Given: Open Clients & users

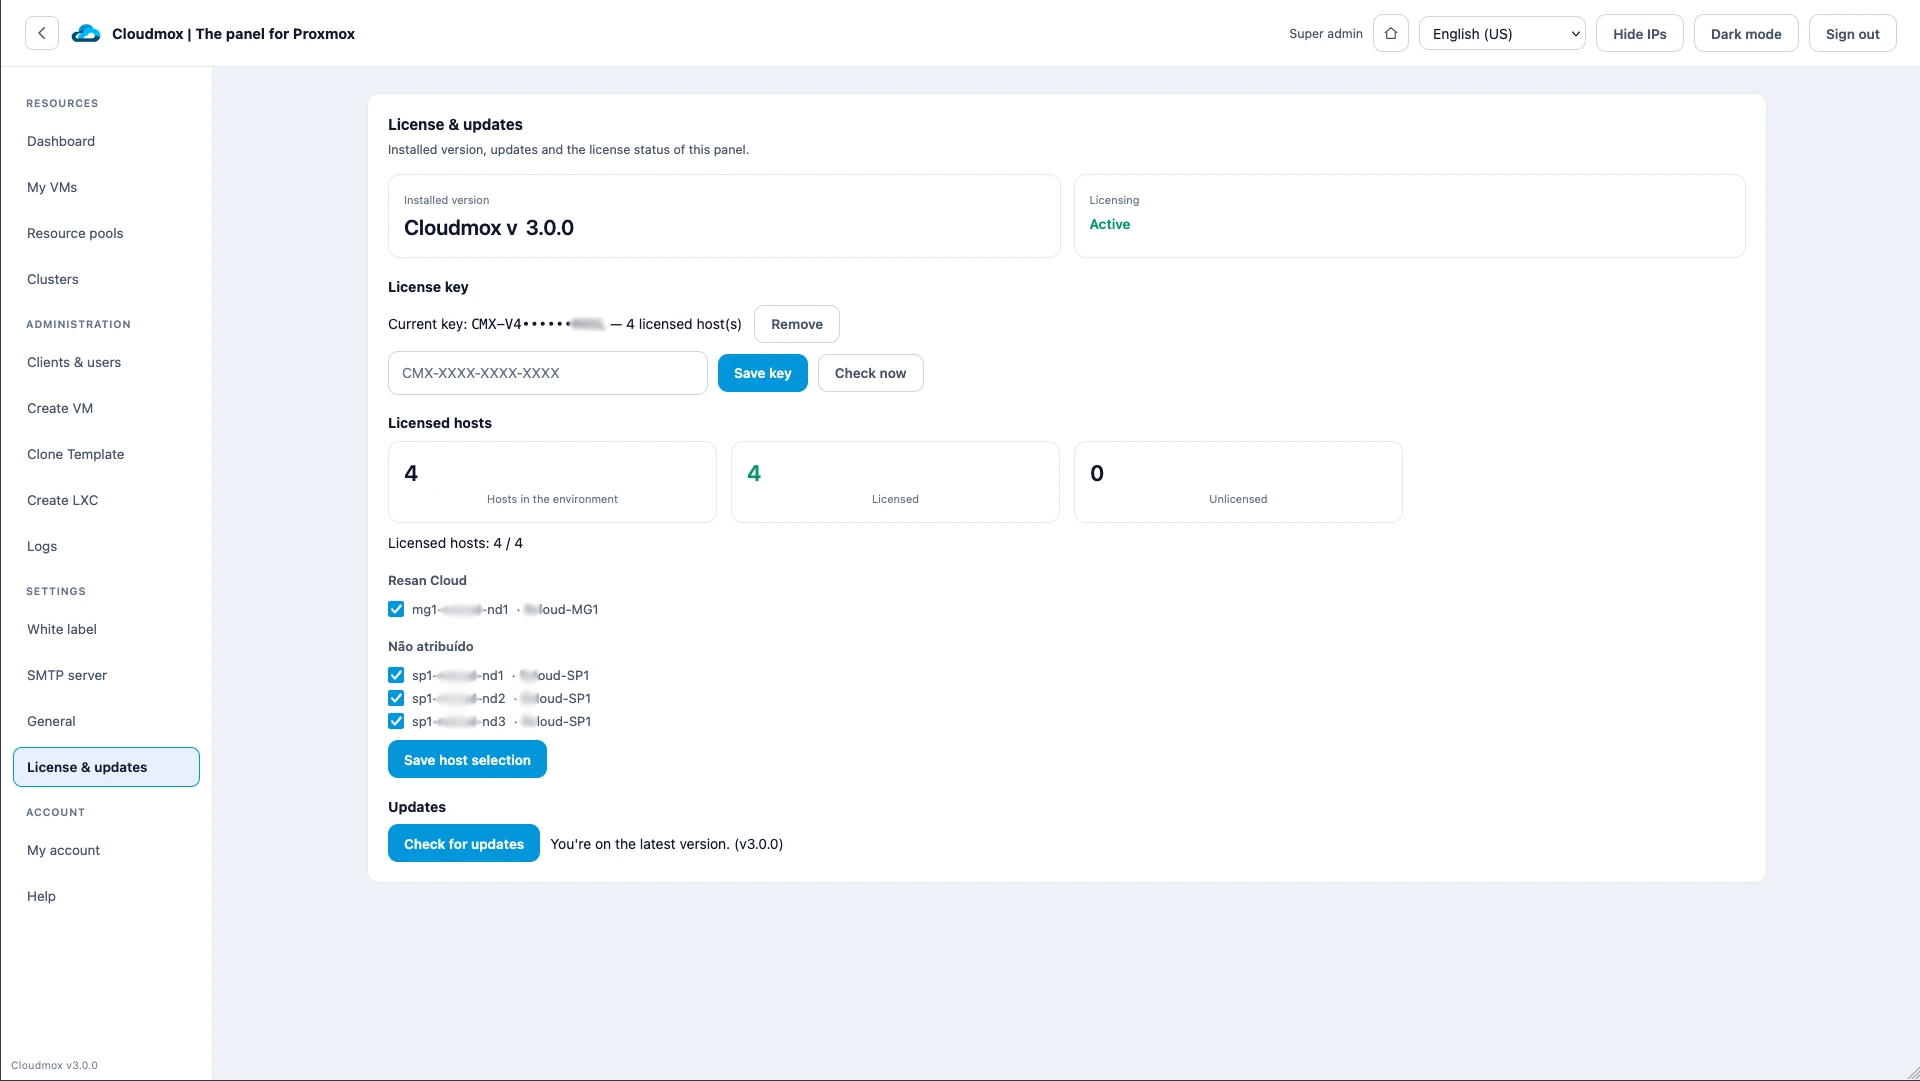Looking at the screenshot, I should pos(106,362).
